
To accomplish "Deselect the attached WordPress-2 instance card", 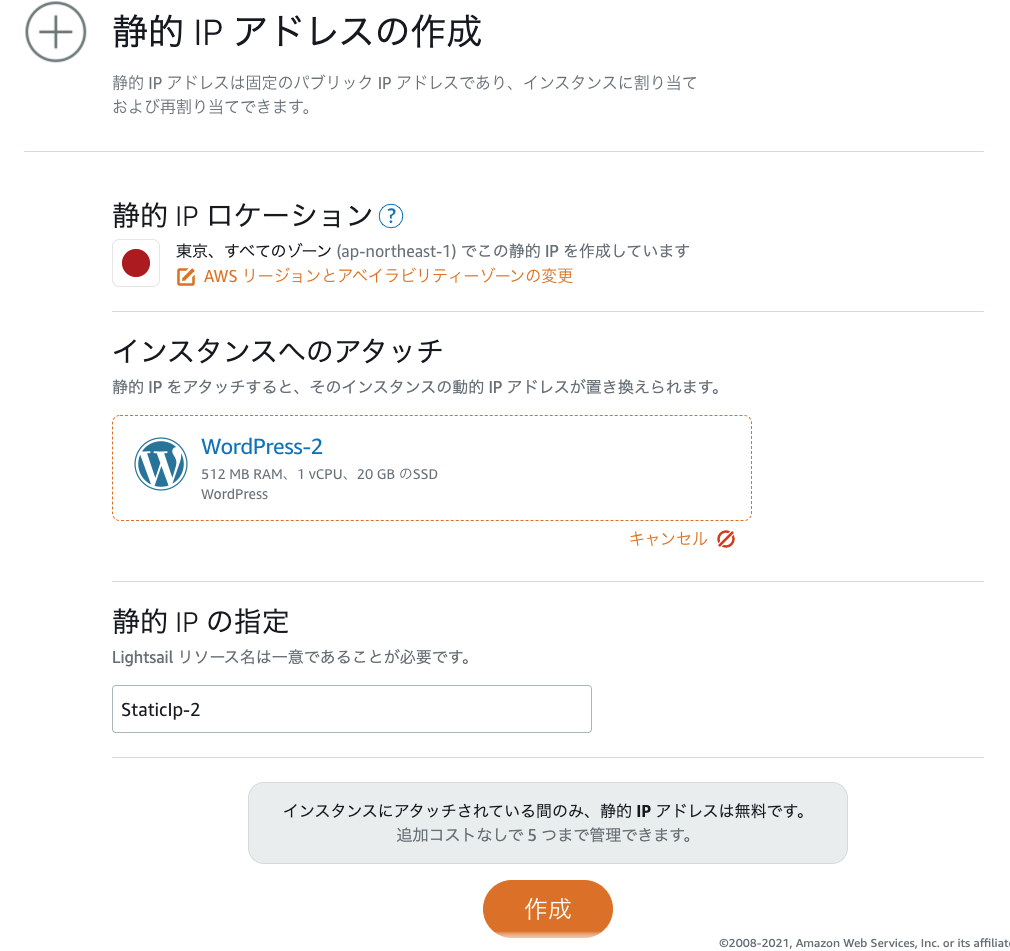I will coord(431,467).
